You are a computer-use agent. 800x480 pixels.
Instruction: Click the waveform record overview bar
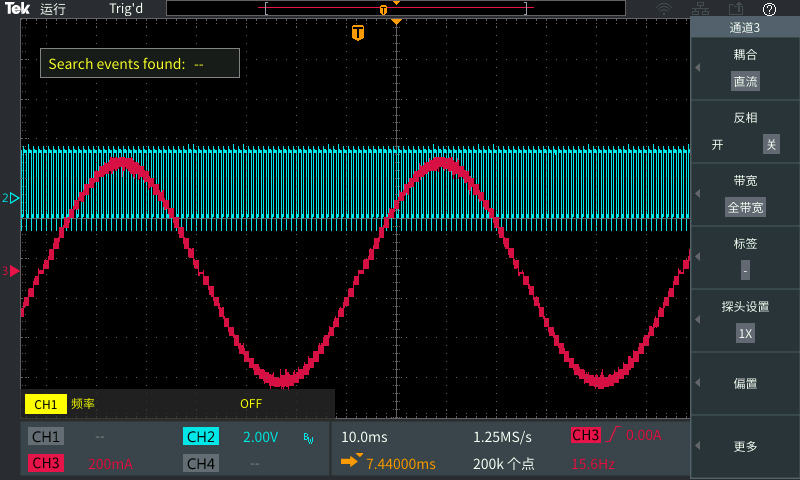coord(396,9)
